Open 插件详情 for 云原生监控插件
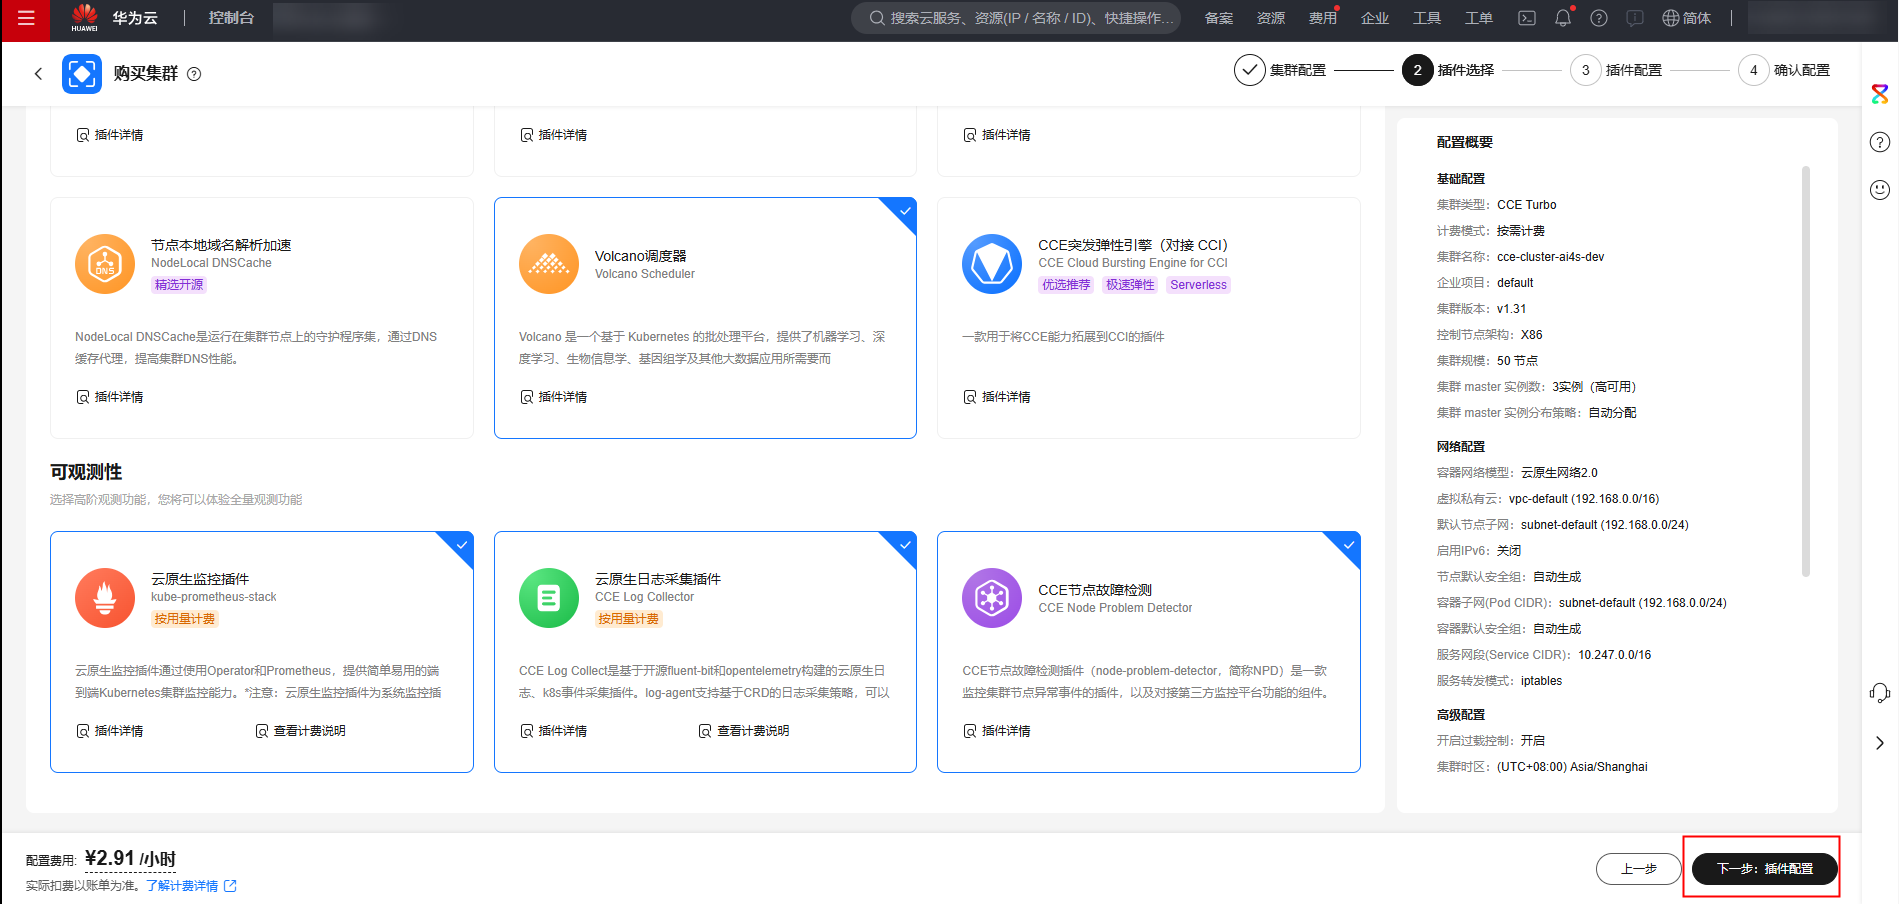This screenshot has width=1899, height=904. [x=110, y=731]
